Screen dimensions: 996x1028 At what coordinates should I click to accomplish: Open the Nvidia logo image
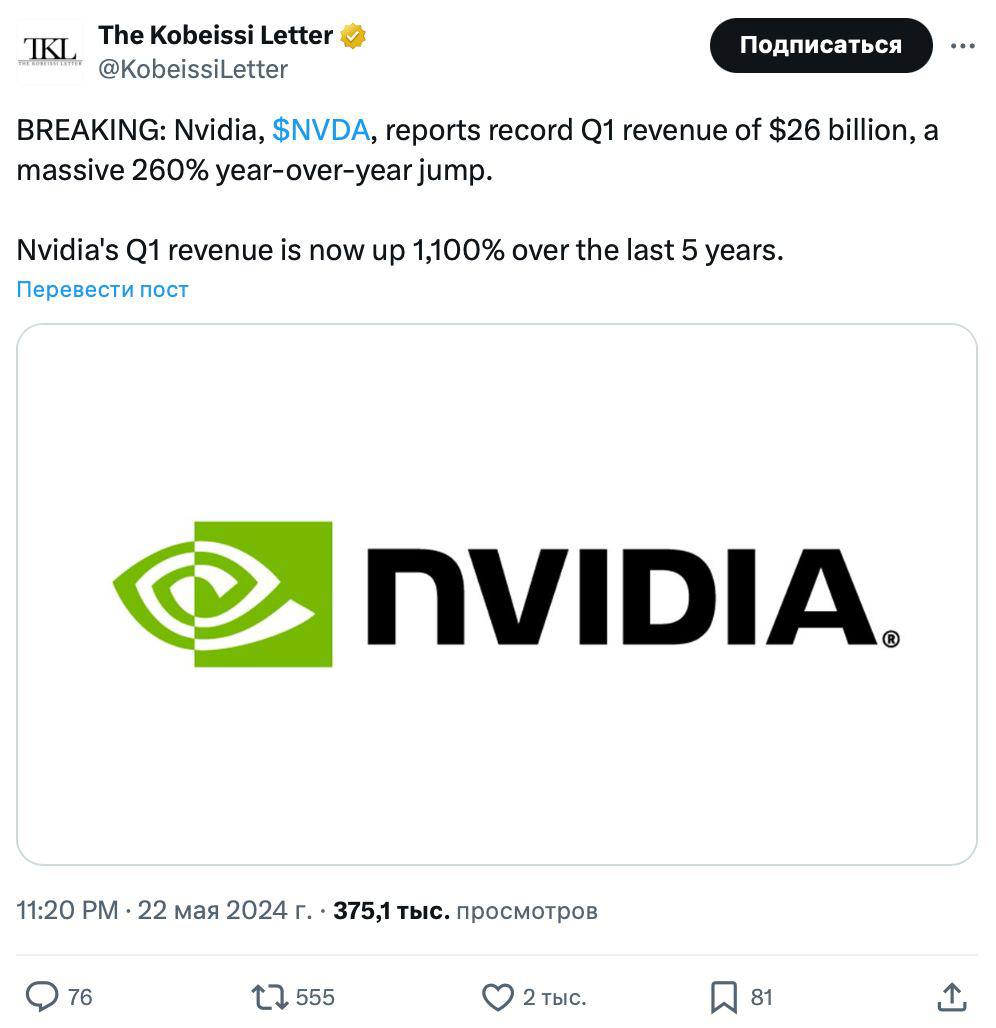497,594
